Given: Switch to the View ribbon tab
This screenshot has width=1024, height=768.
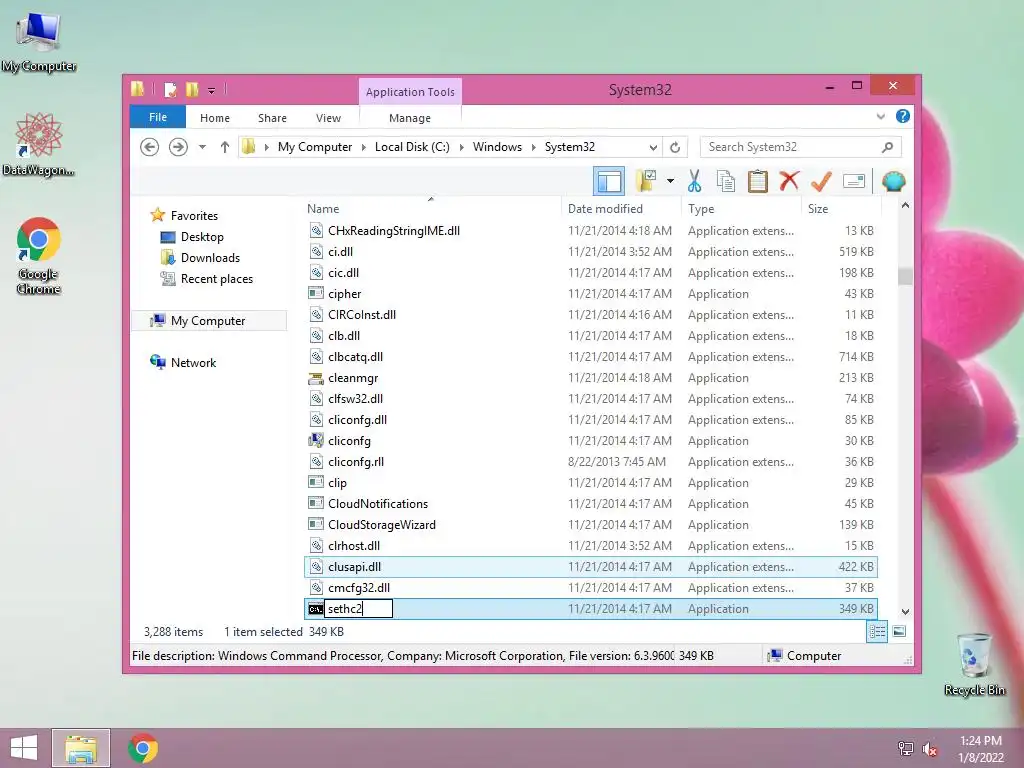Looking at the screenshot, I should click(x=328, y=118).
